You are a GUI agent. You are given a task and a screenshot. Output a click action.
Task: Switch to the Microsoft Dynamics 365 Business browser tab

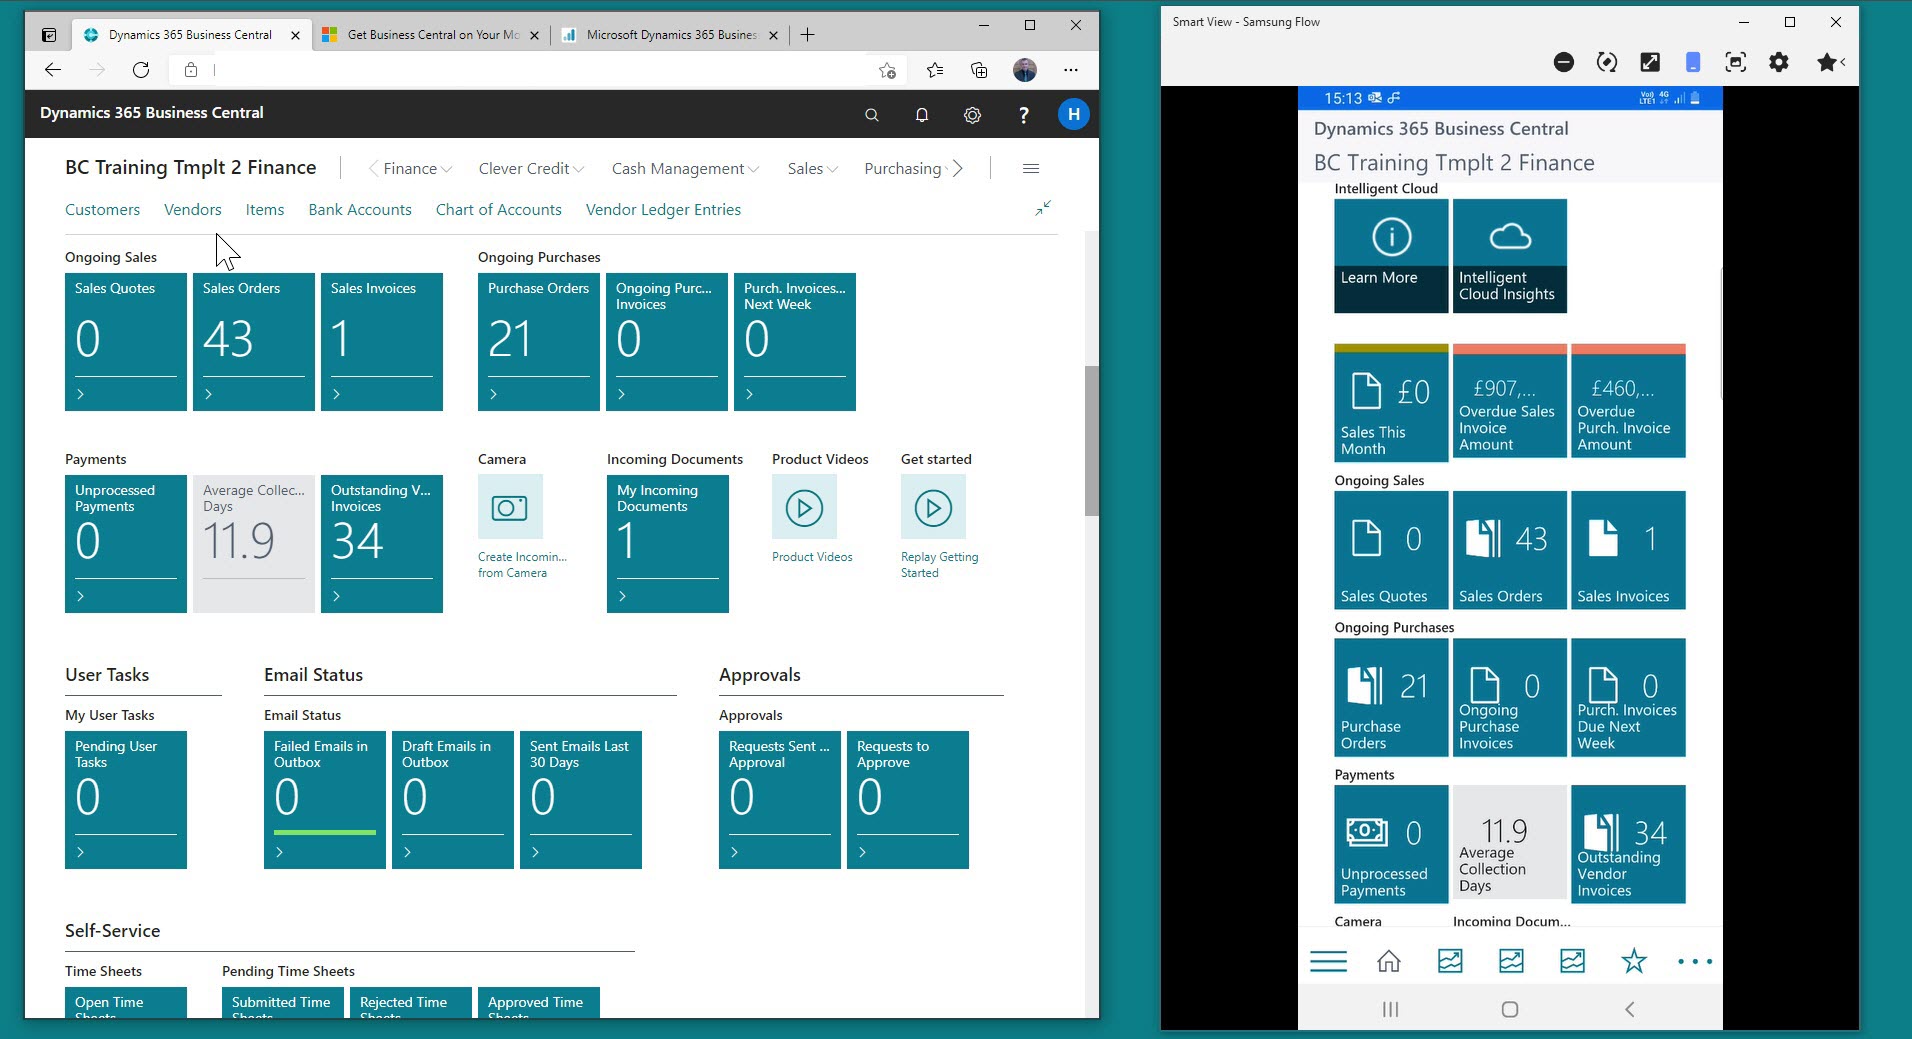click(671, 35)
